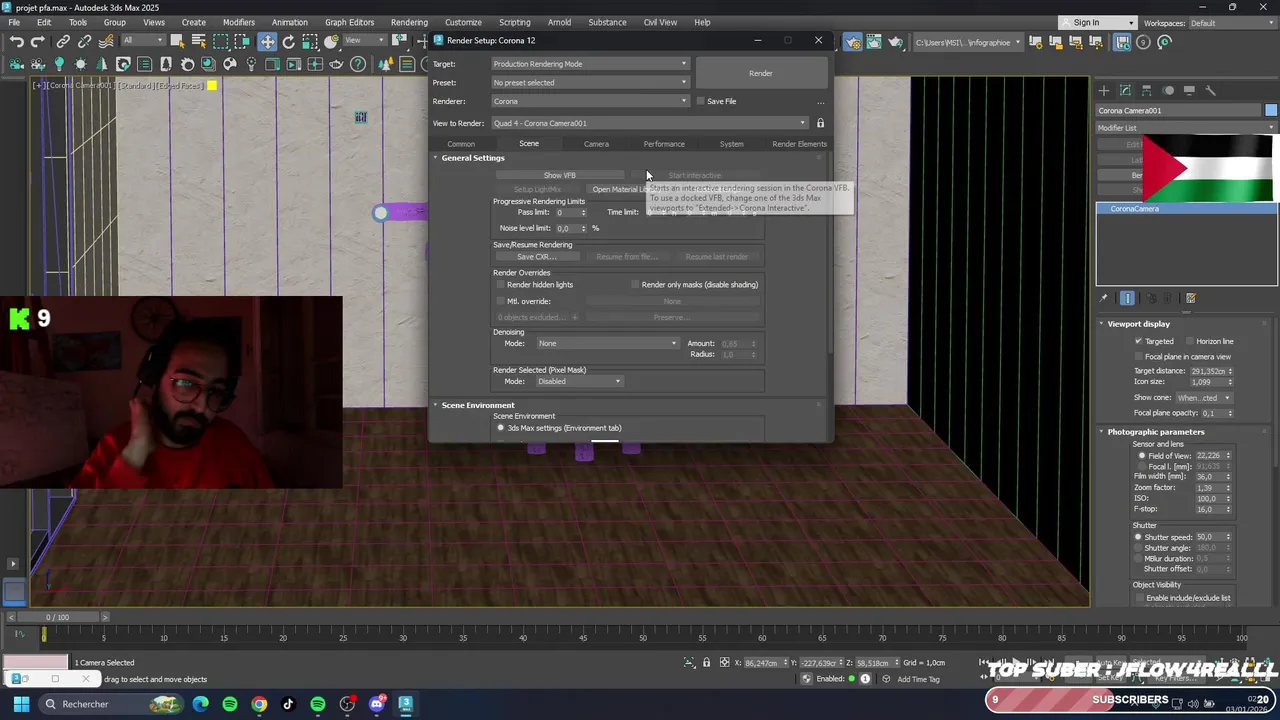Screen dimensions: 1280x720
Task: Open the Create panel plus icon
Action: point(1104,91)
